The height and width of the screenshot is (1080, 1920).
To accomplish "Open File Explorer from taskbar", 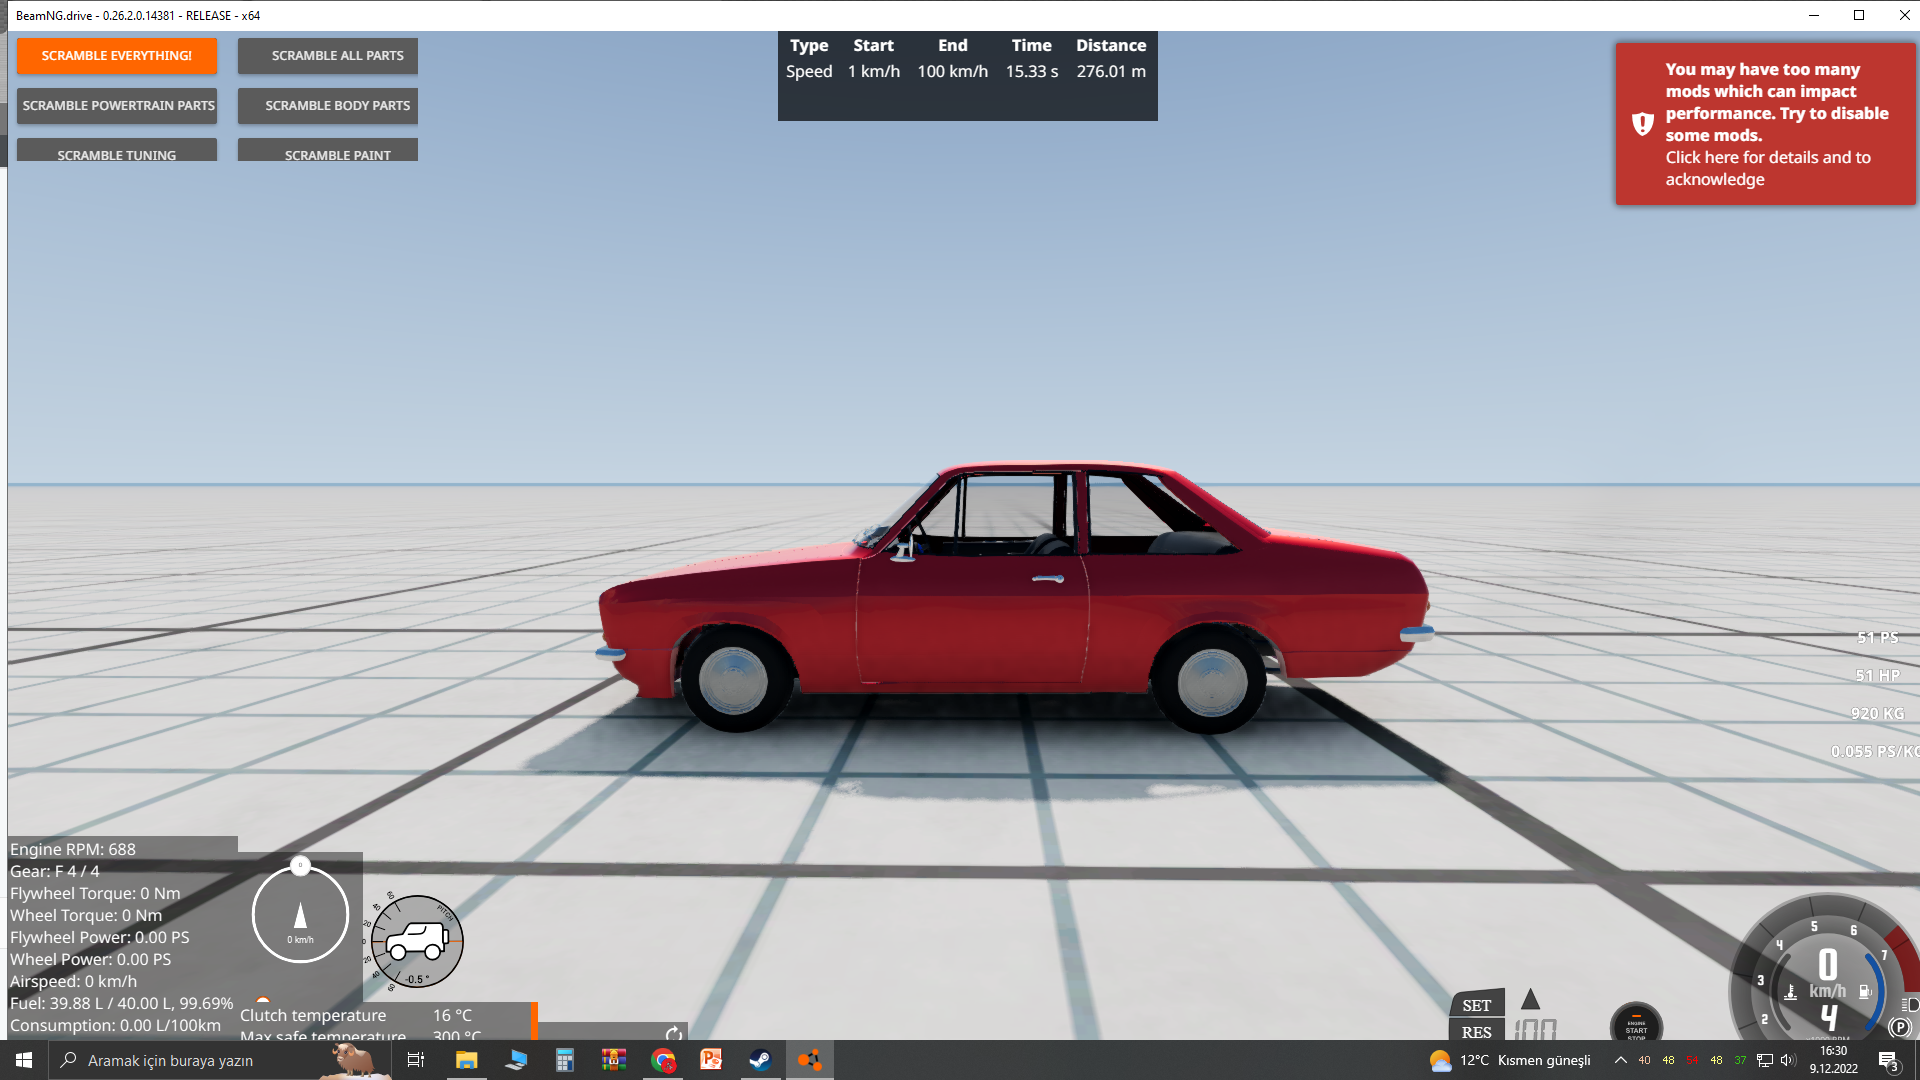I will (466, 1060).
